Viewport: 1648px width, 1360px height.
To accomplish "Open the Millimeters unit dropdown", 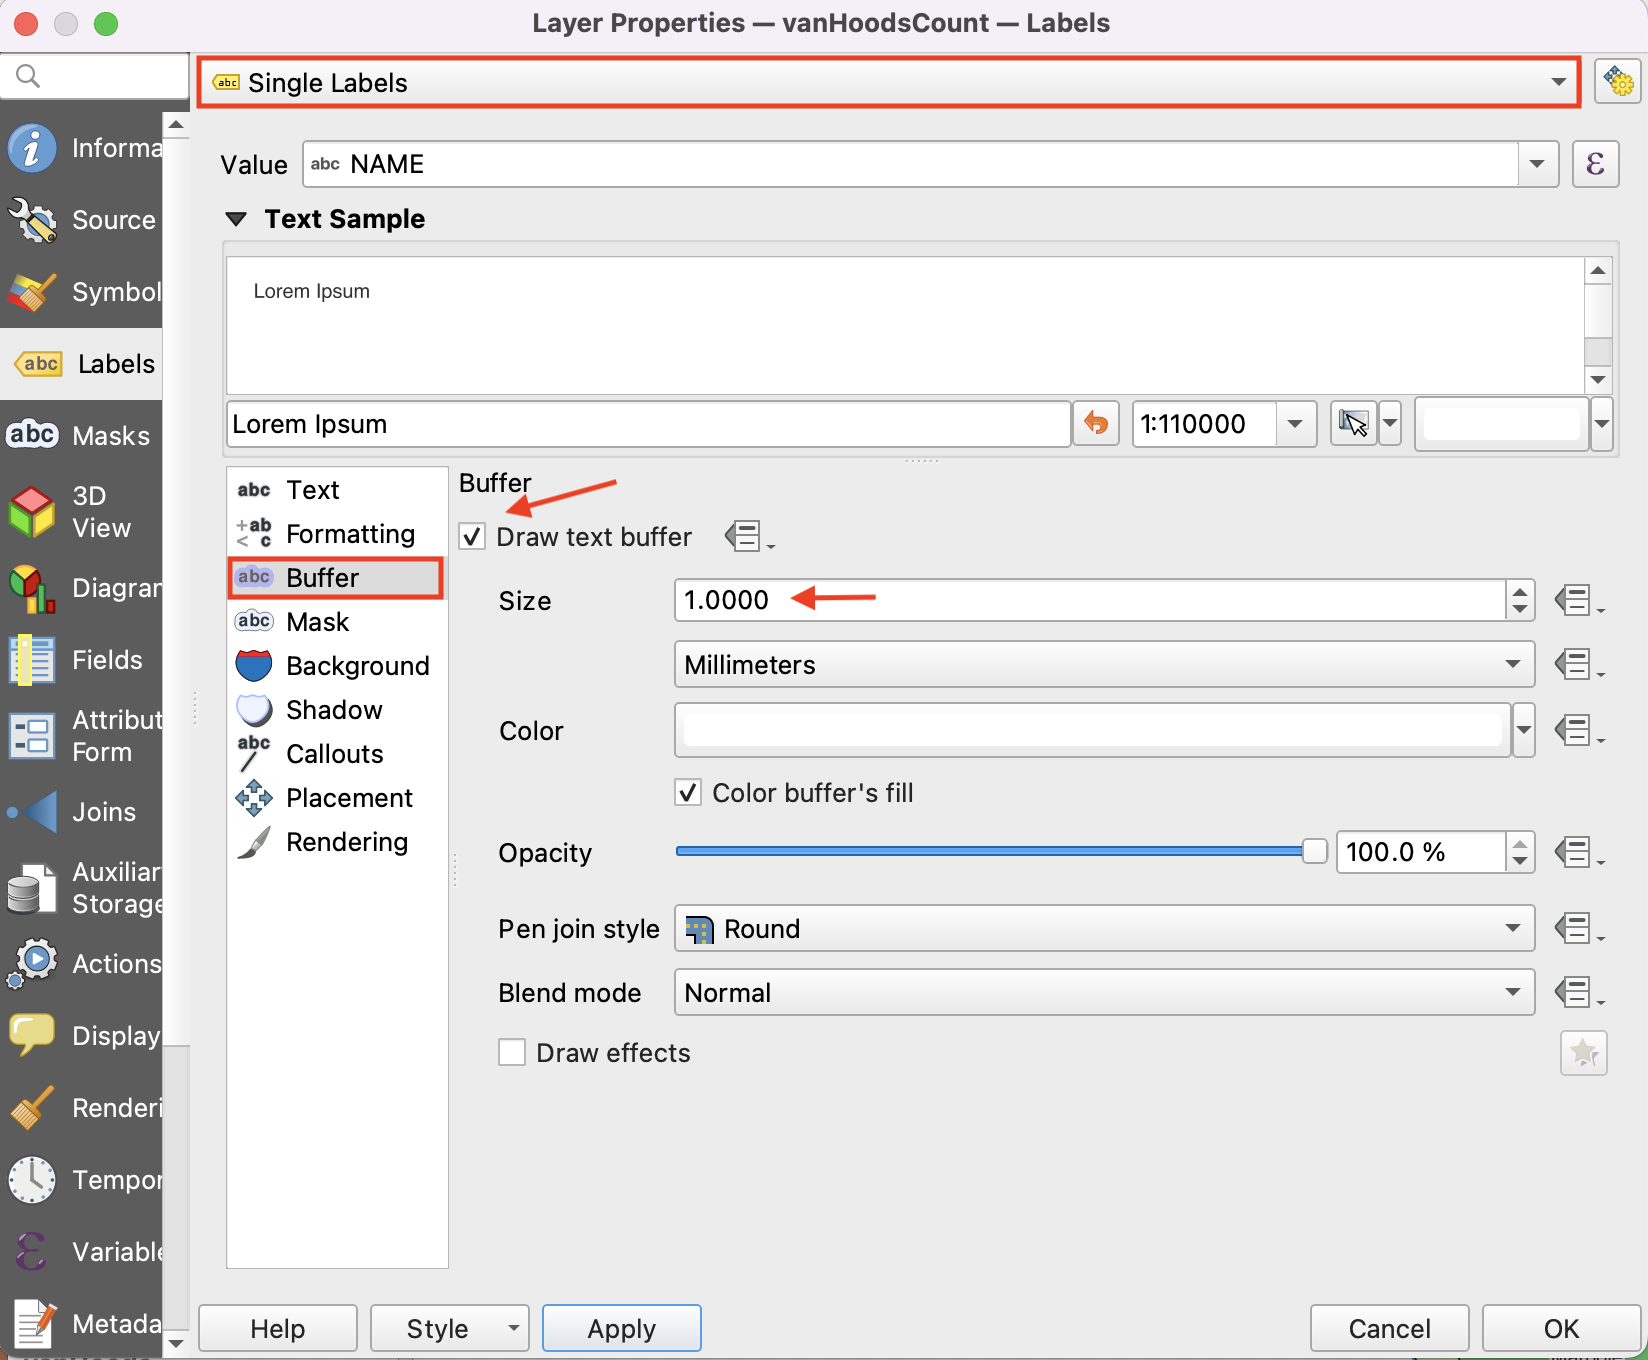I will click(x=1103, y=665).
